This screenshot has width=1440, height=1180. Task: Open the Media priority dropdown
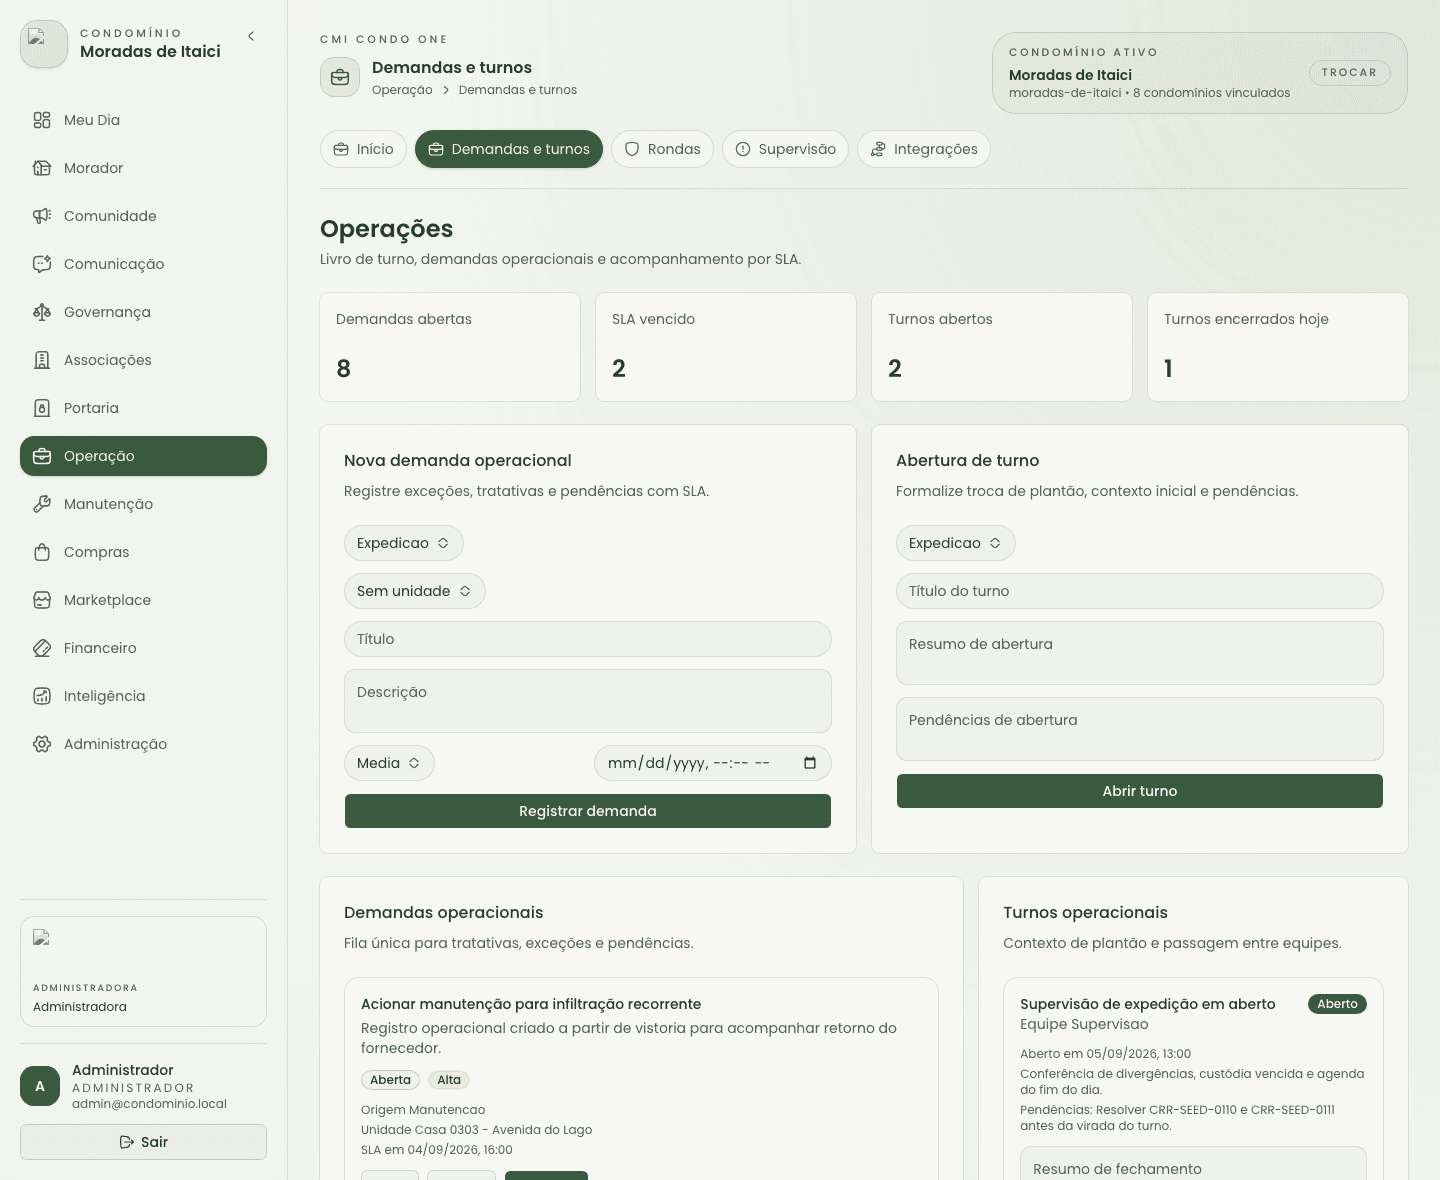[x=389, y=763]
